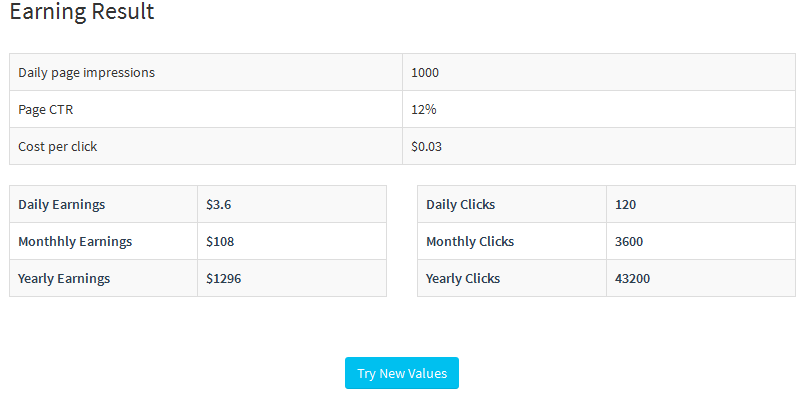Screen dimensions: 801x406
Task: Select the 12% CTR value
Action: point(423,109)
